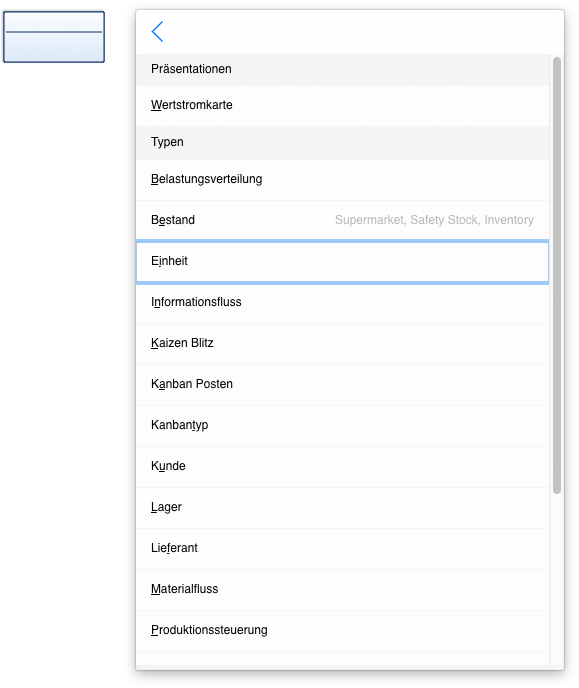Select the Kanban Posten entry
579x688 pixels.
tap(342, 384)
